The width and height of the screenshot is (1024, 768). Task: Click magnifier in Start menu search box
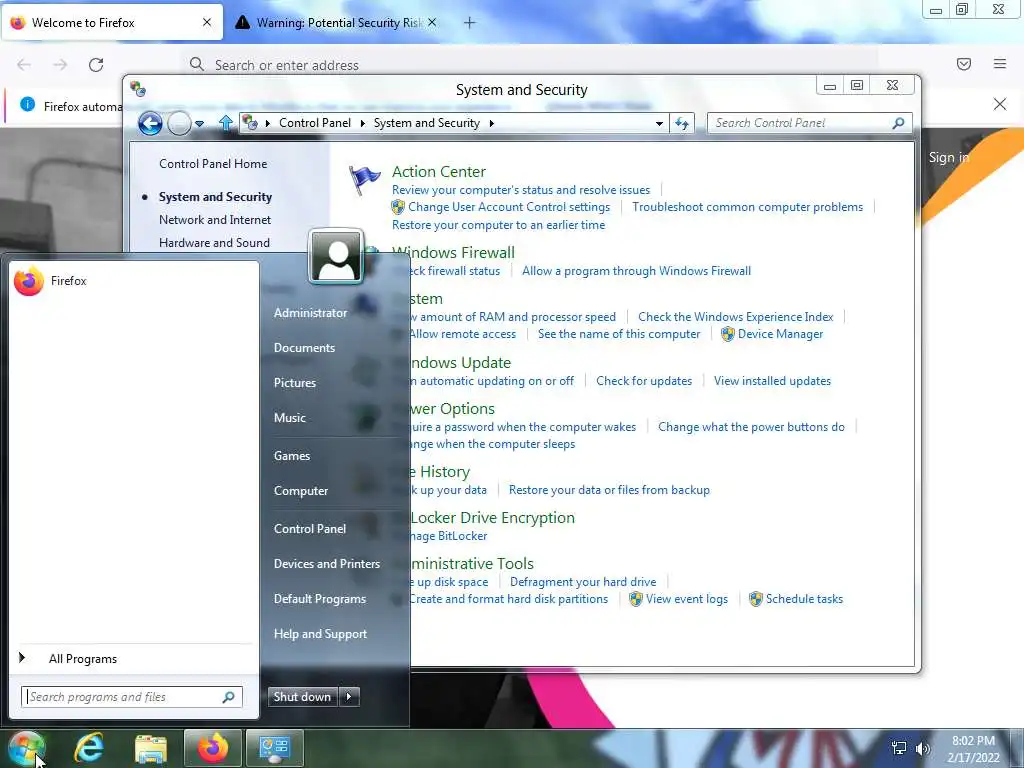(229, 697)
